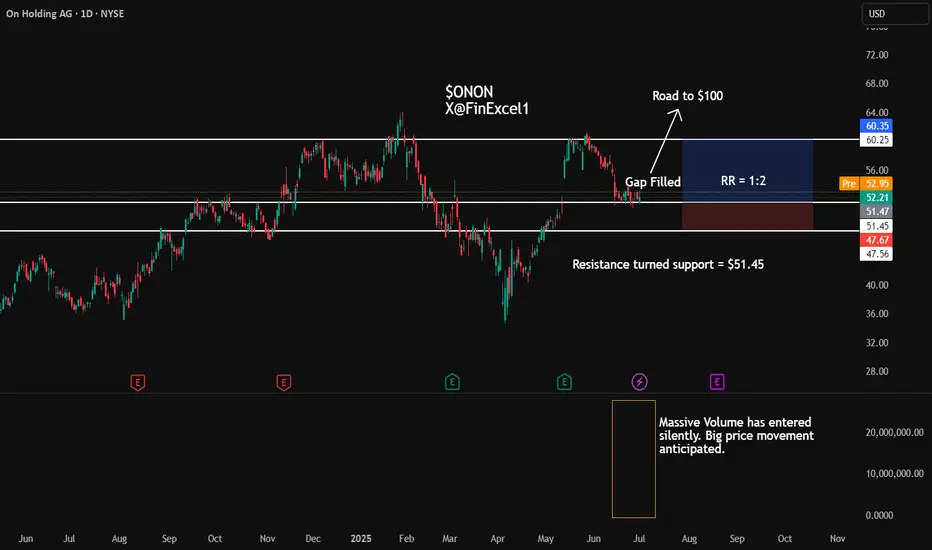932x550 pixels.
Task: Select the Gap Filled annotation
Action: click(x=653, y=182)
